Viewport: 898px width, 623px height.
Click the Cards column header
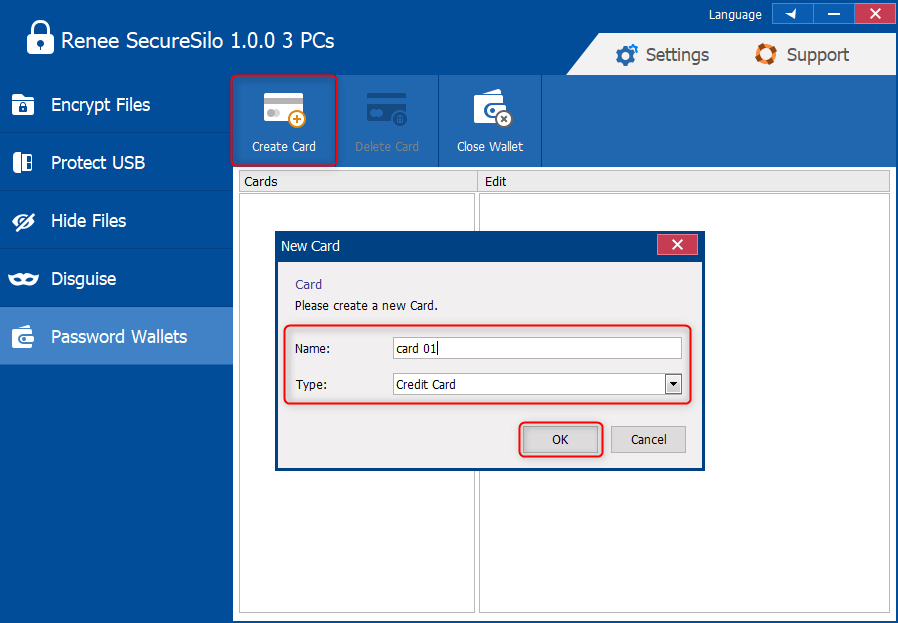358,181
